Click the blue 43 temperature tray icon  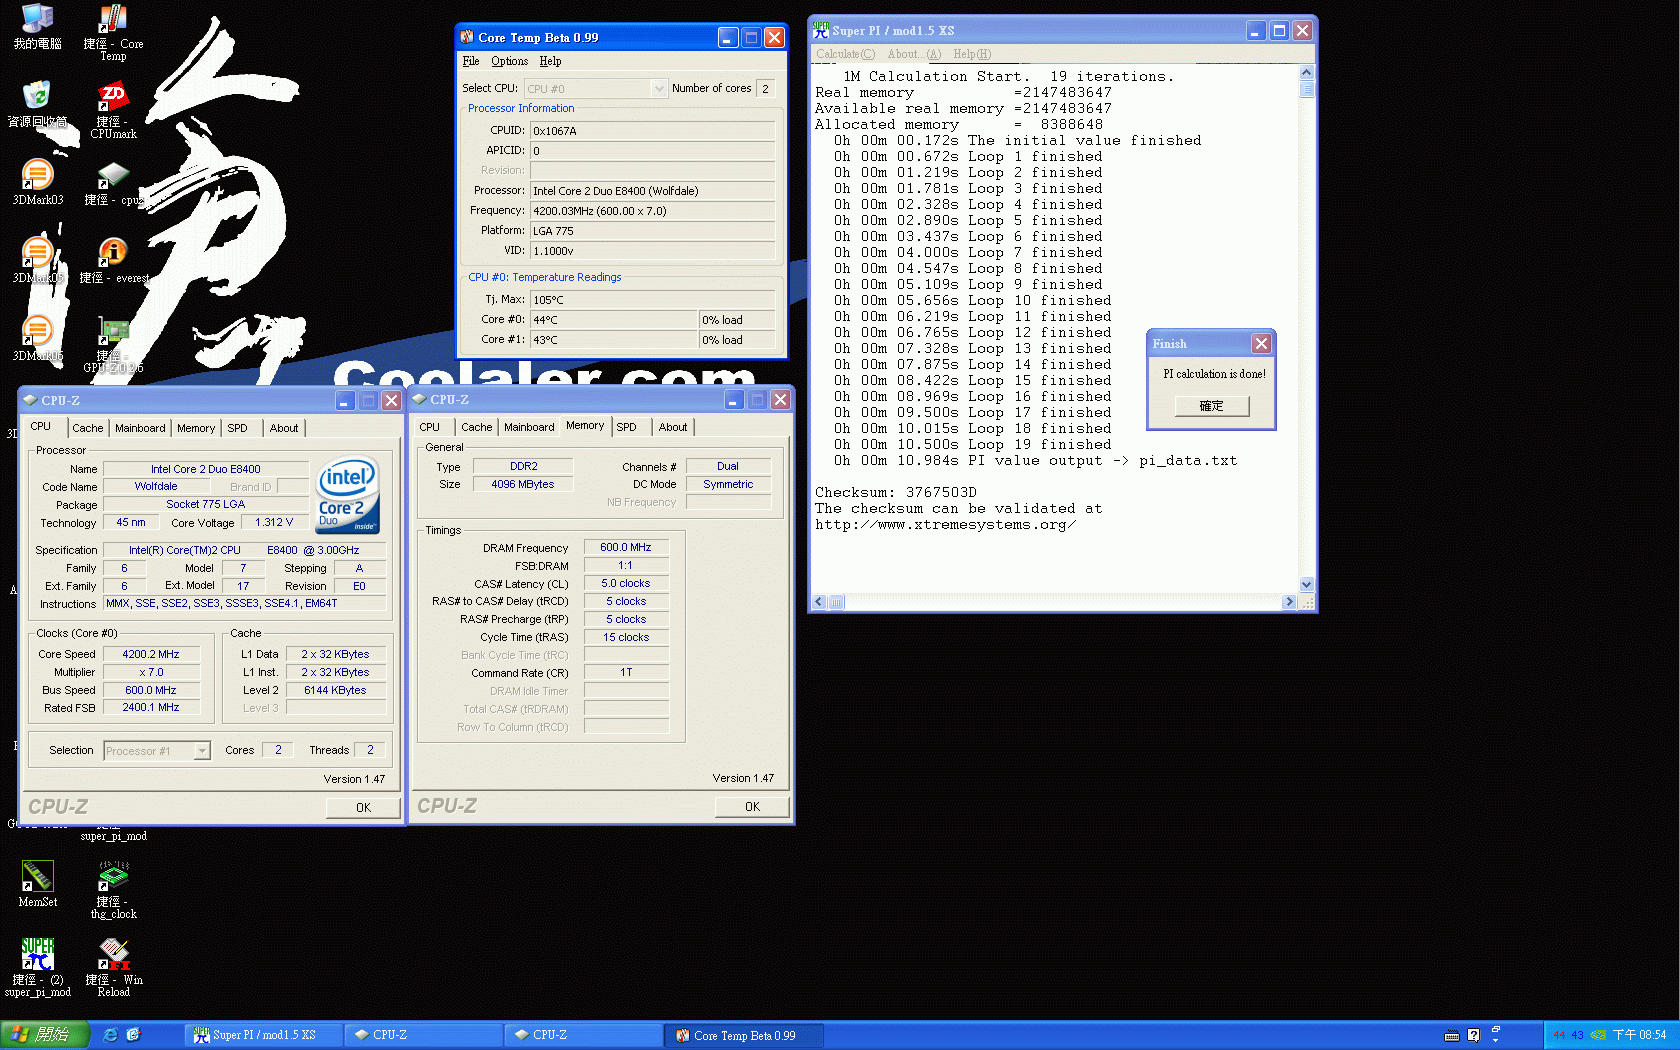1577,1035
